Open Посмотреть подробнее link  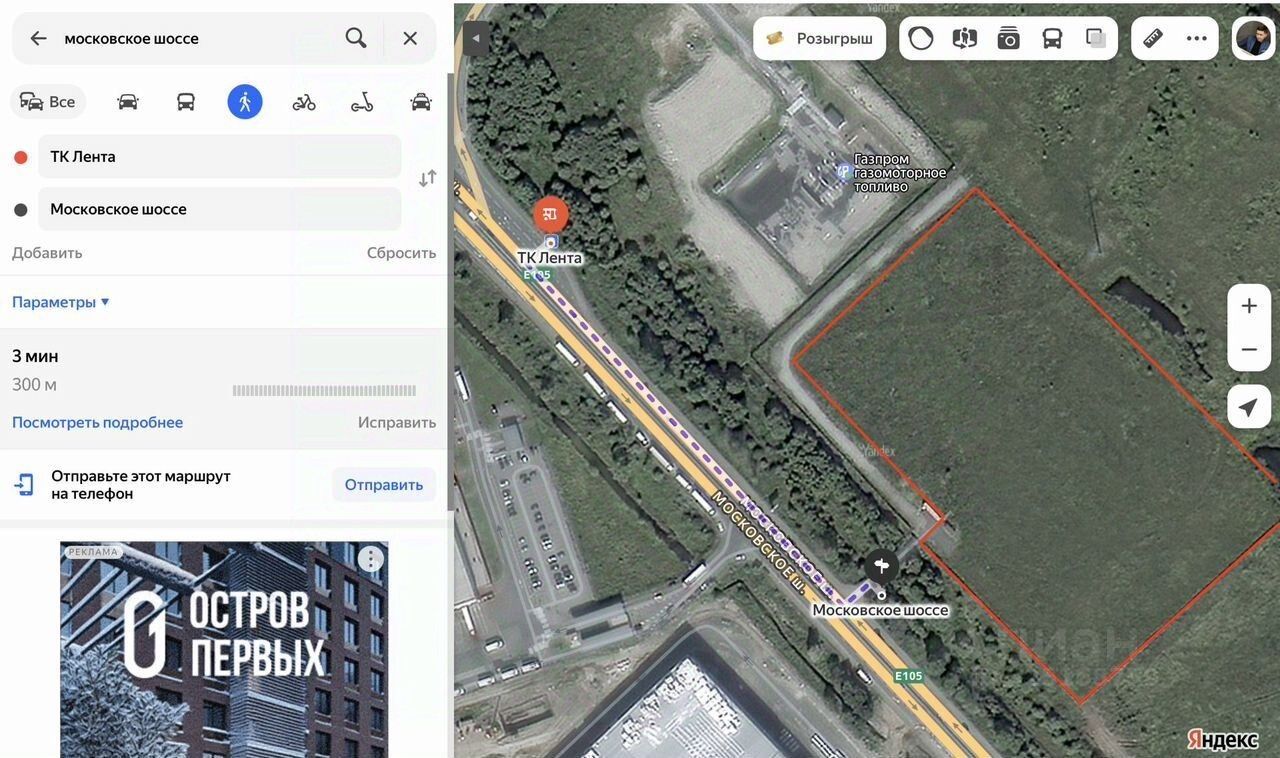[x=97, y=422]
